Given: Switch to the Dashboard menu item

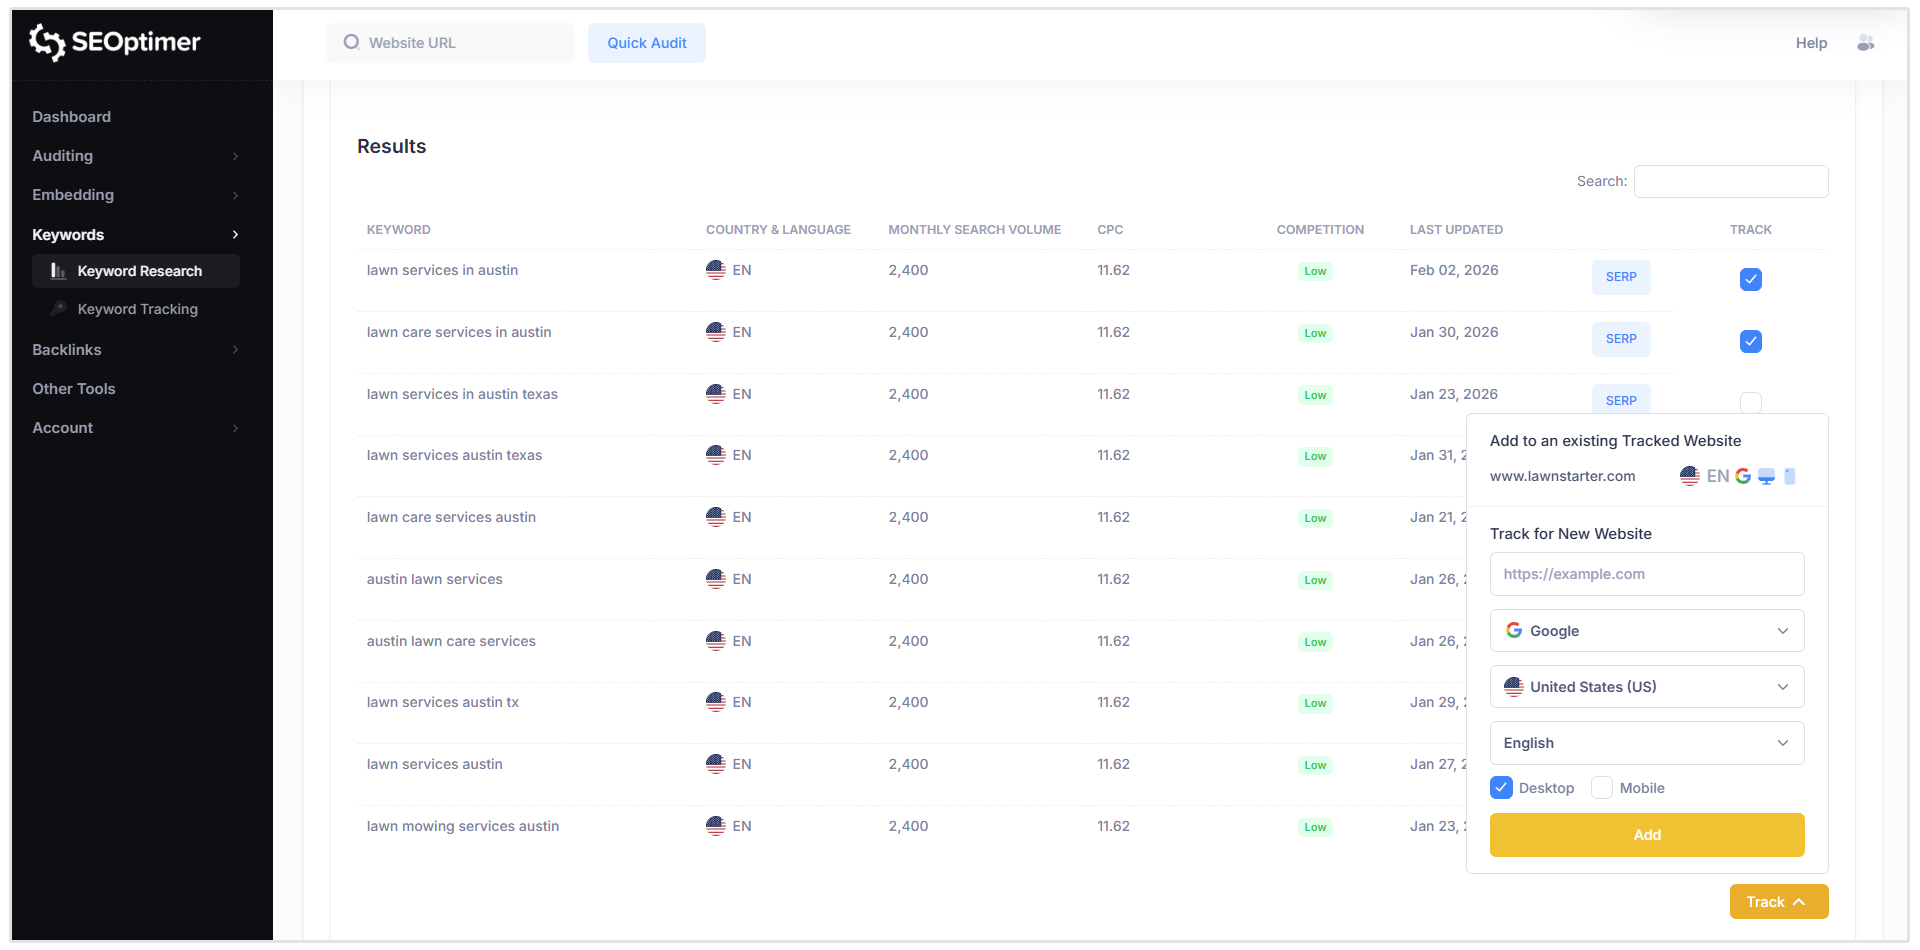Looking at the screenshot, I should coord(71,117).
